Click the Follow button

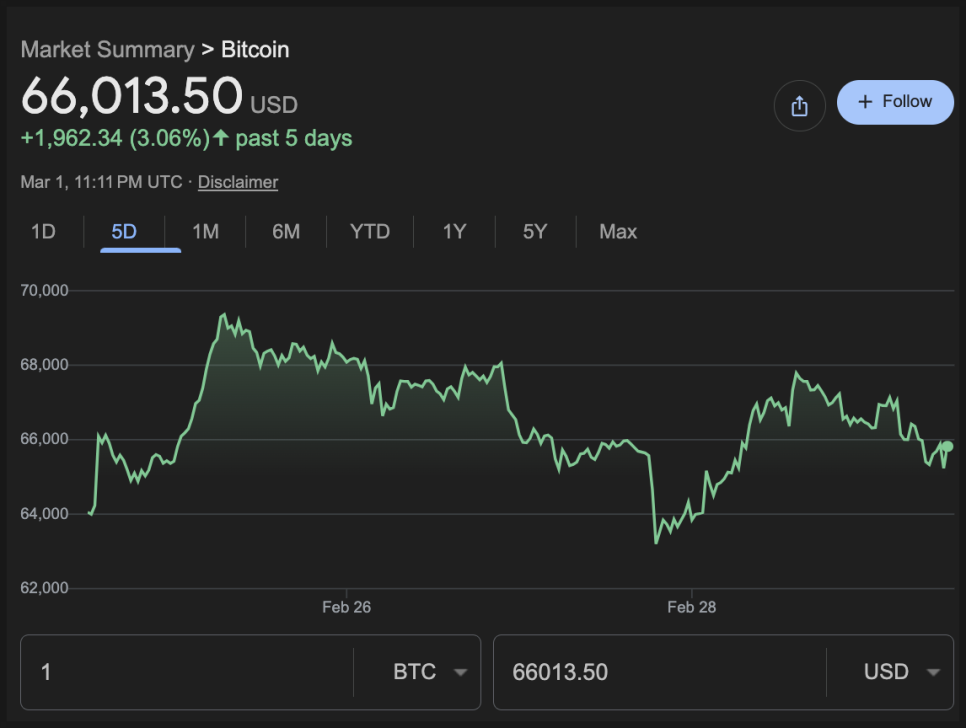pos(895,102)
